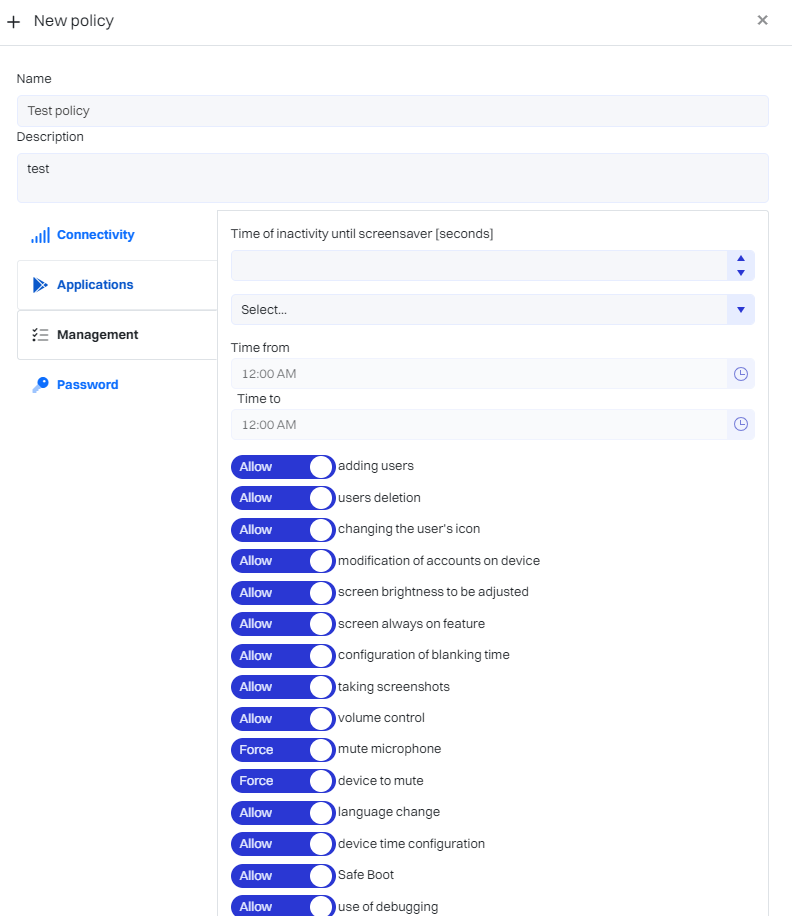Decrease the screensaver inactivity seconds
The height and width of the screenshot is (916, 792).
coord(741,273)
